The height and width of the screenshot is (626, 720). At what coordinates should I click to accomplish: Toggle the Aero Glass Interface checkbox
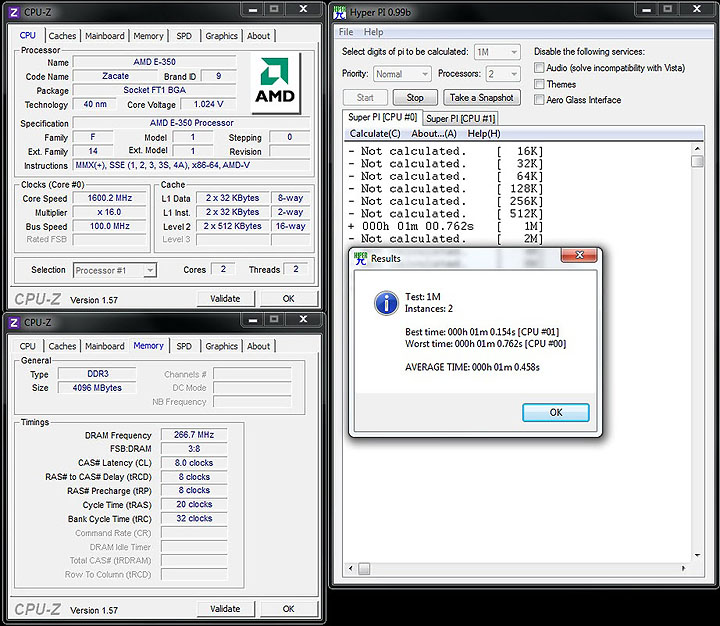[539, 100]
